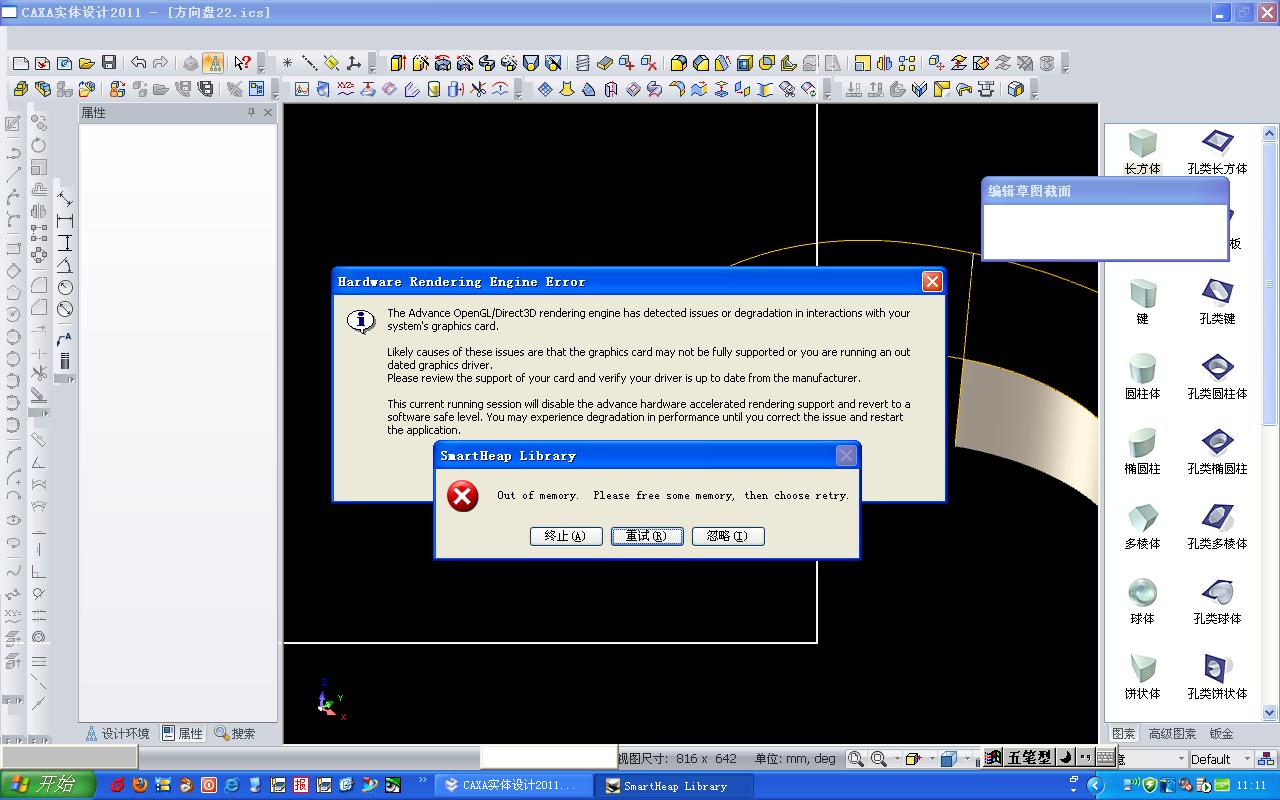
Task: Switch to the 图素 catalog tab
Action: (1124, 734)
